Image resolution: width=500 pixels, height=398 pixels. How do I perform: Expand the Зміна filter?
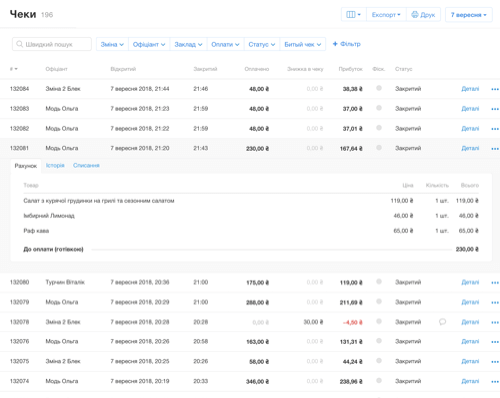tap(112, 44)
